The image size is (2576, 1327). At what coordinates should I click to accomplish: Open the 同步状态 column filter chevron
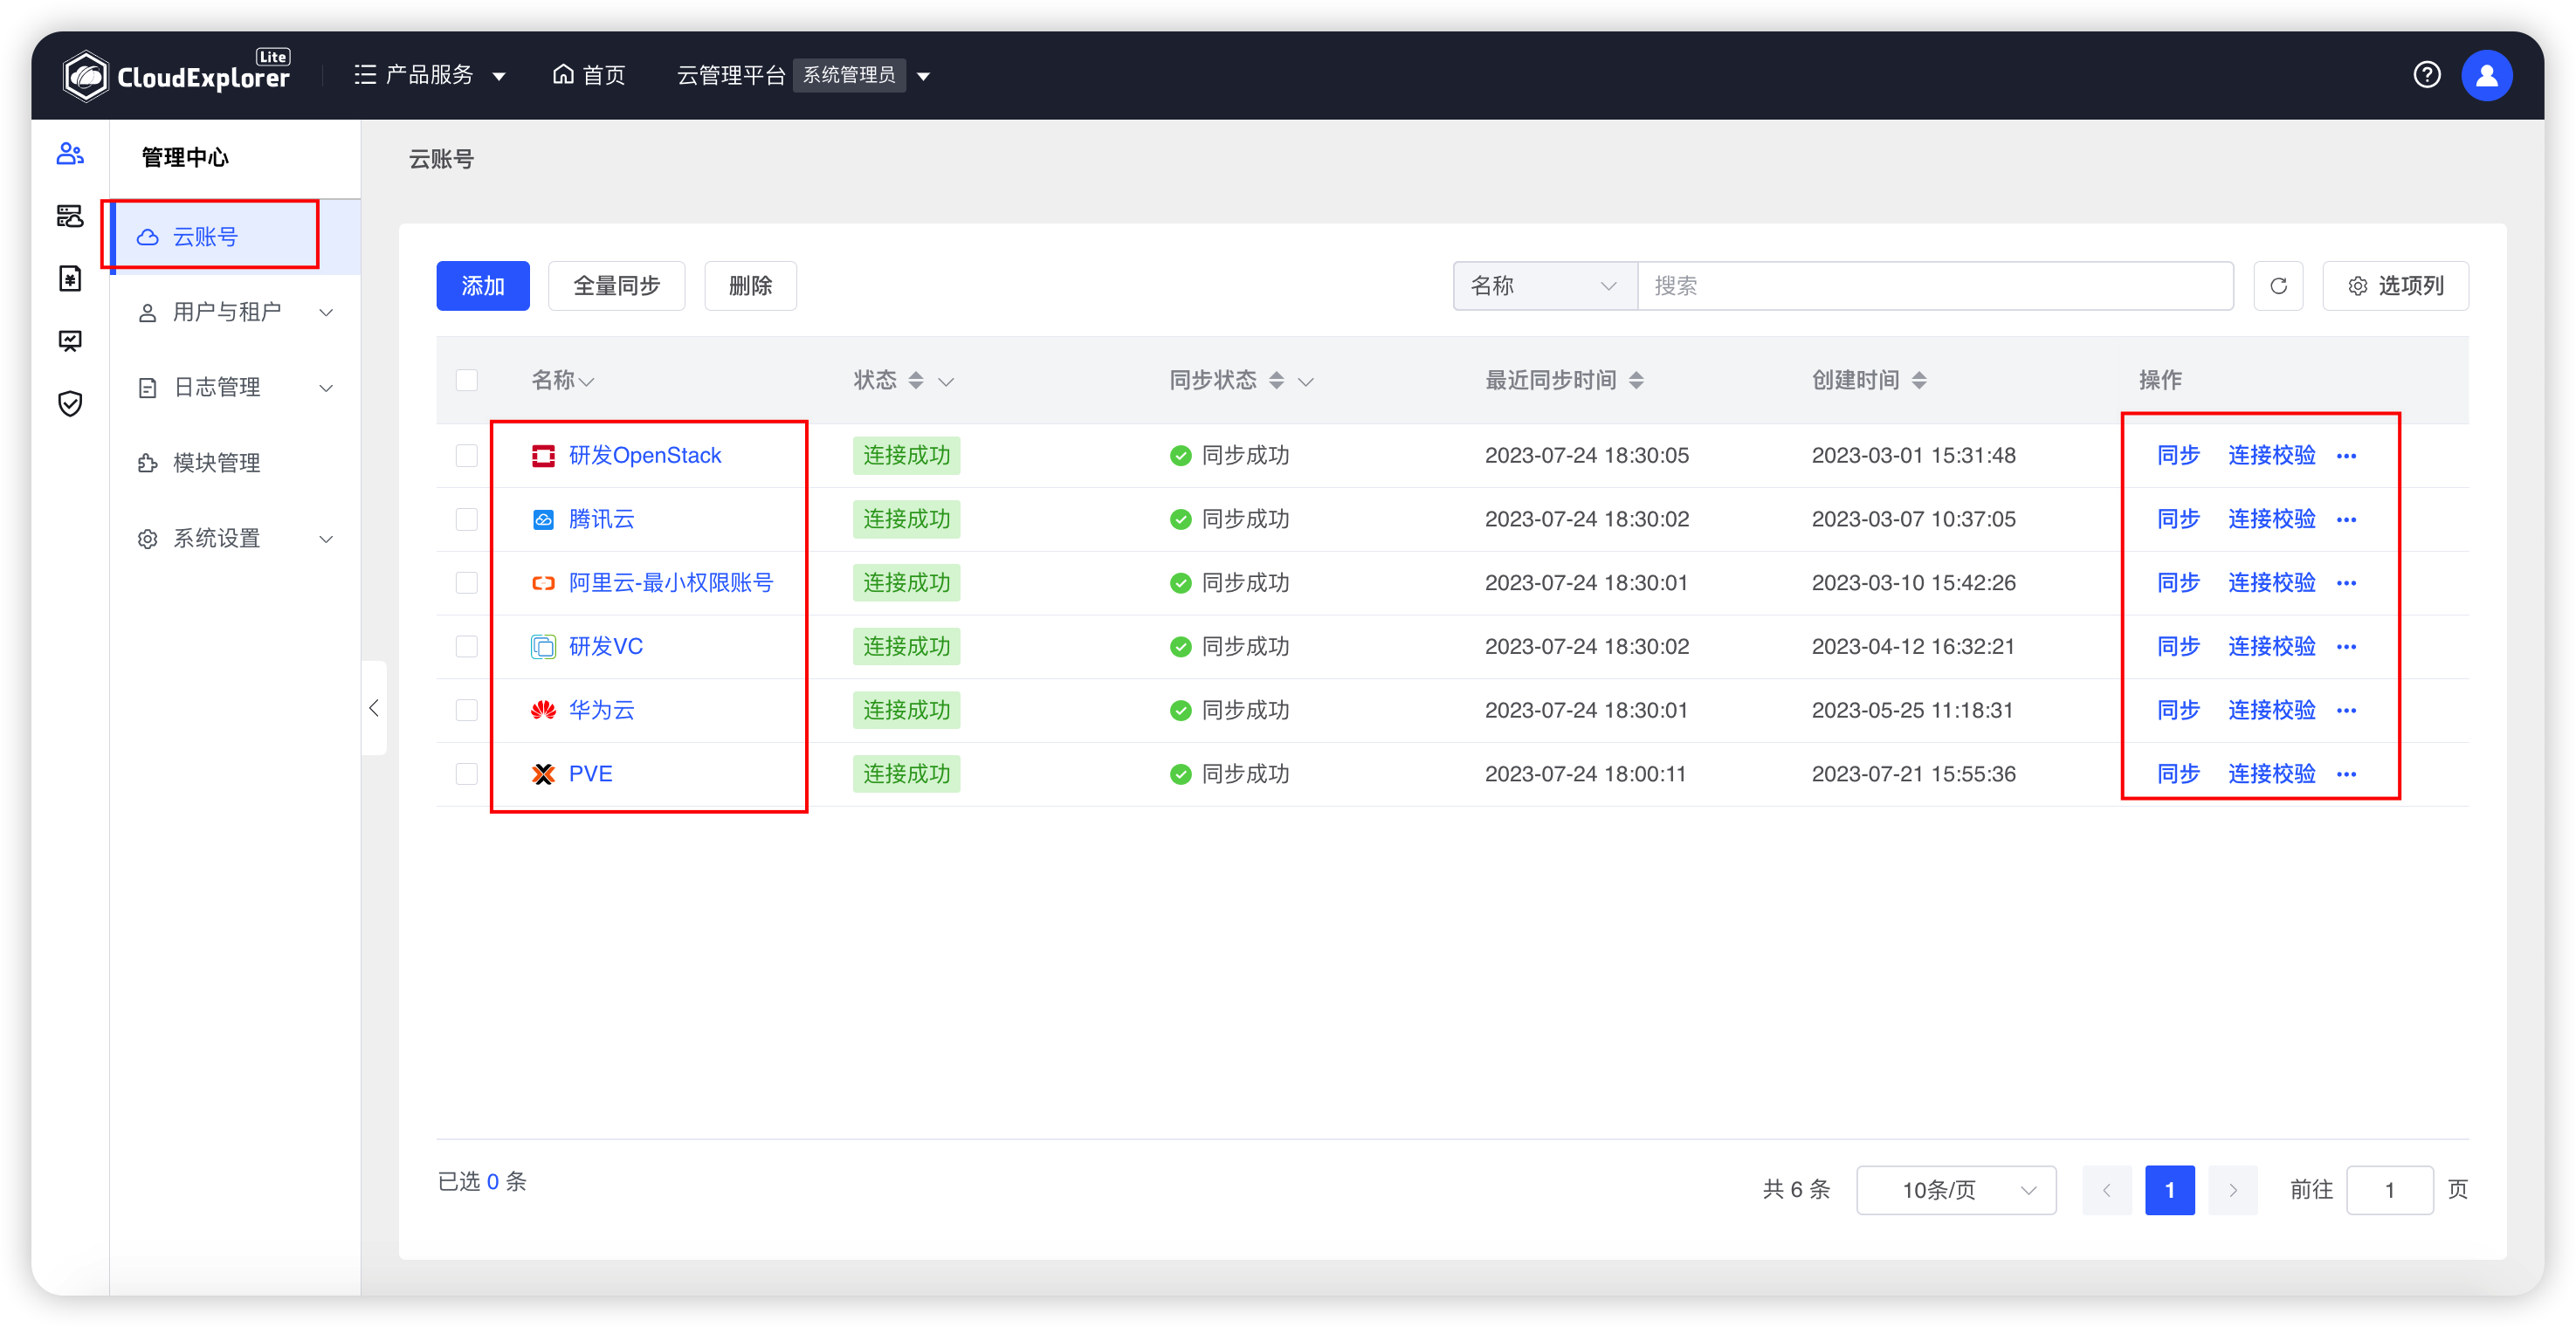pyautogui.click(x=1306, y=382)
